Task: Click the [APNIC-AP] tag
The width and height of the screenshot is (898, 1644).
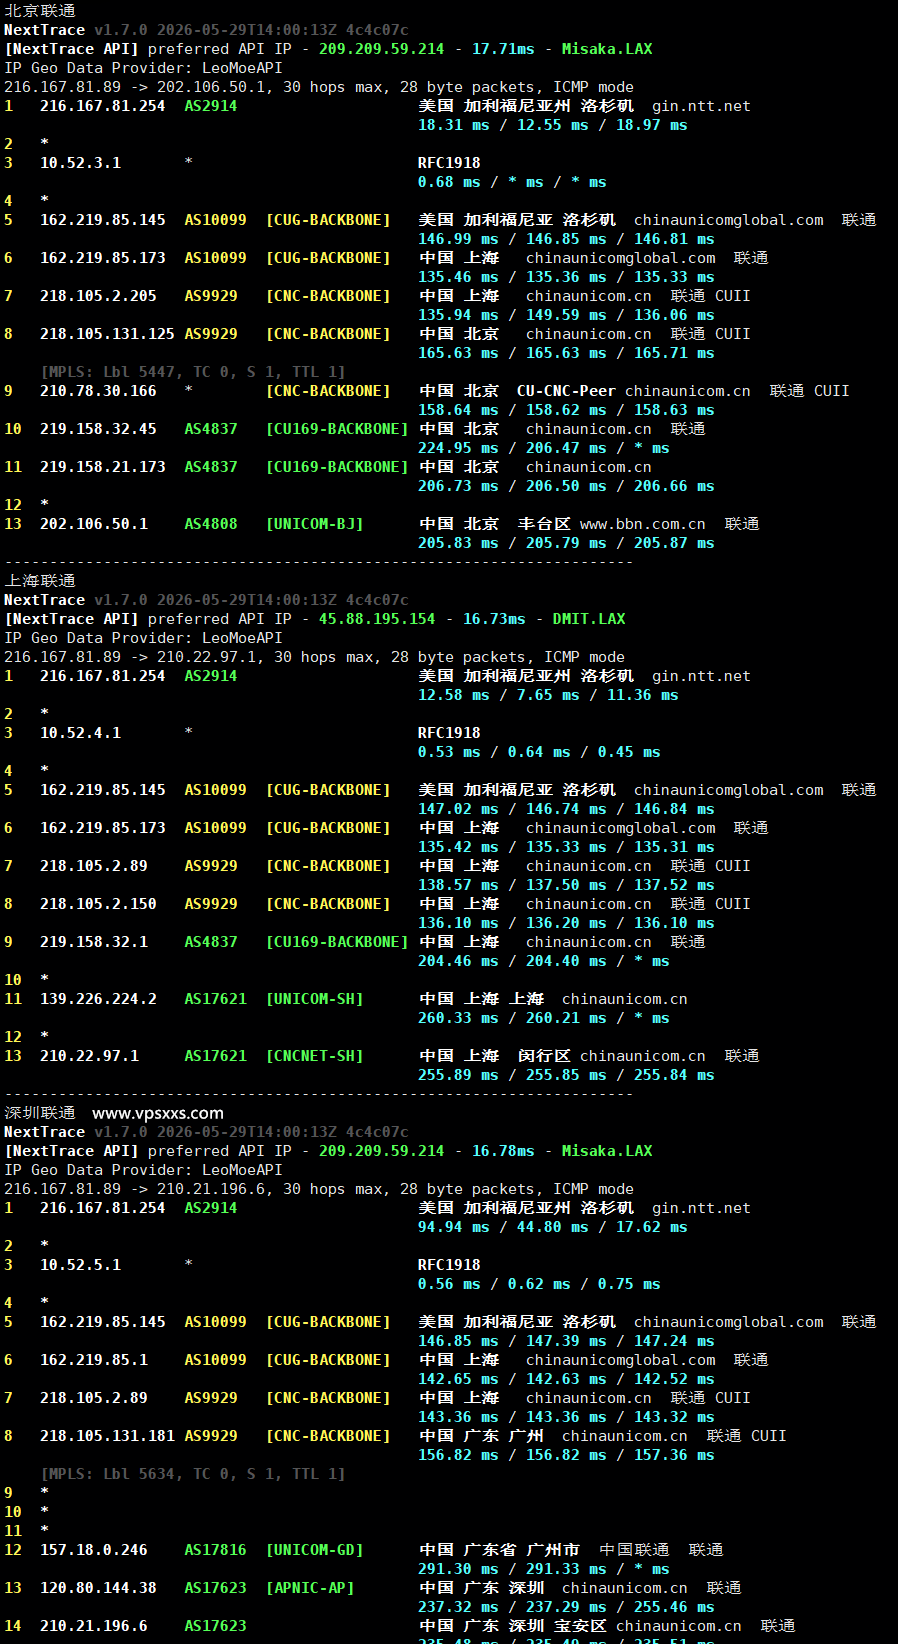Action: [310, 1588]
